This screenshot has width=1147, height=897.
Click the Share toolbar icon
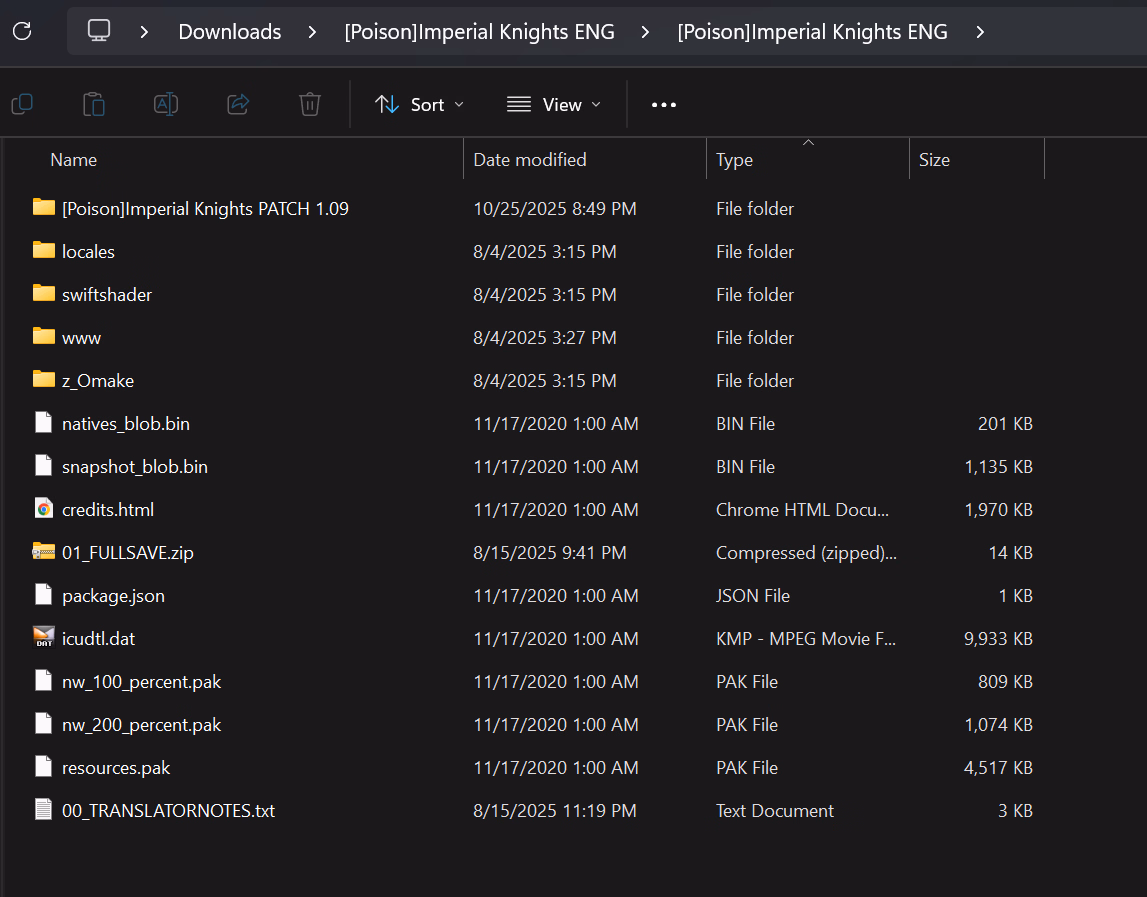tap(238, 104)
